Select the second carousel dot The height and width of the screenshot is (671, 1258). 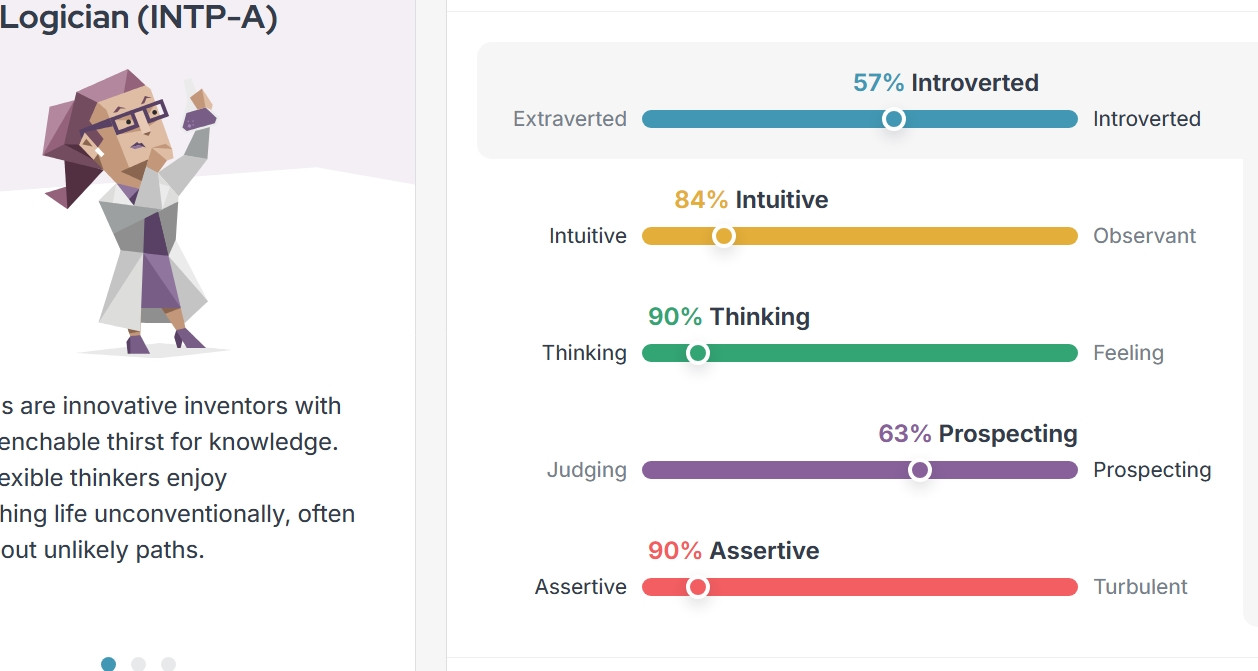point(139,664)
